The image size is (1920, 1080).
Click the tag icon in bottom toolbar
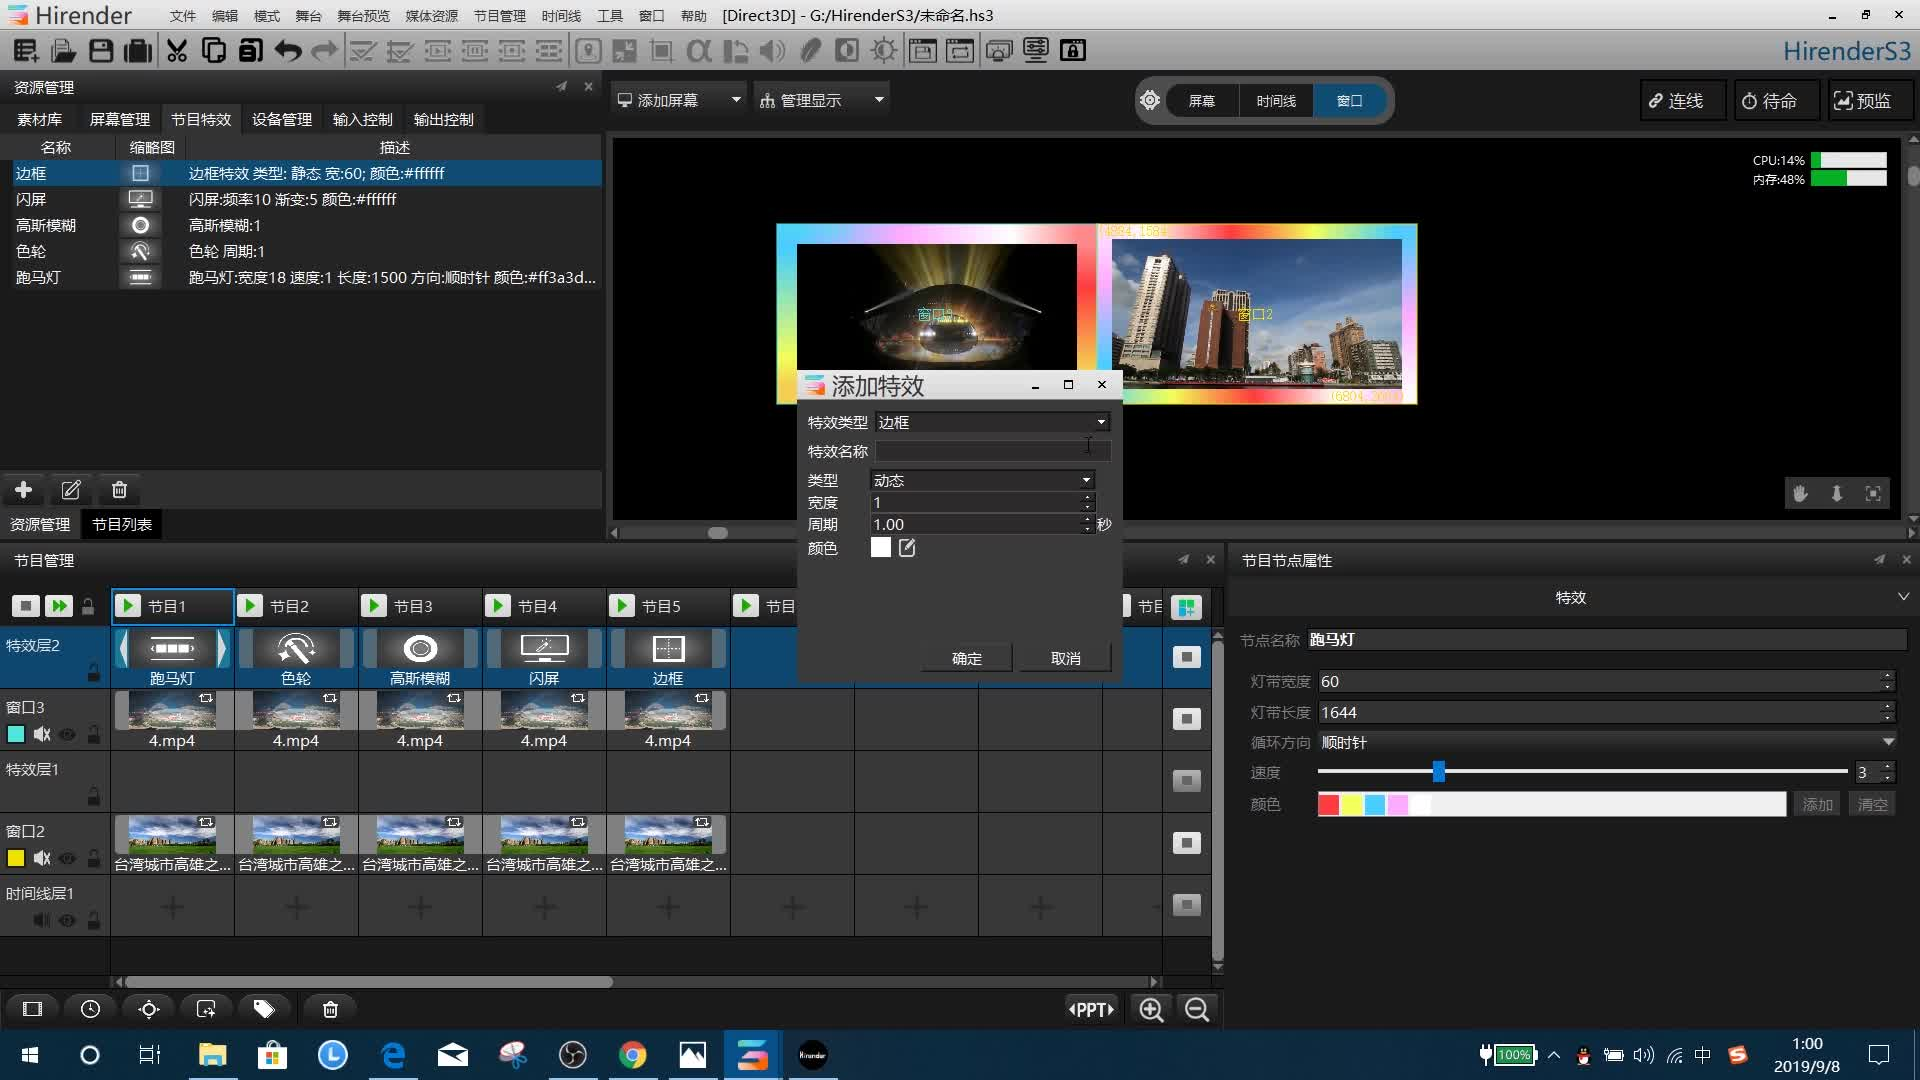pos(264,1009)
